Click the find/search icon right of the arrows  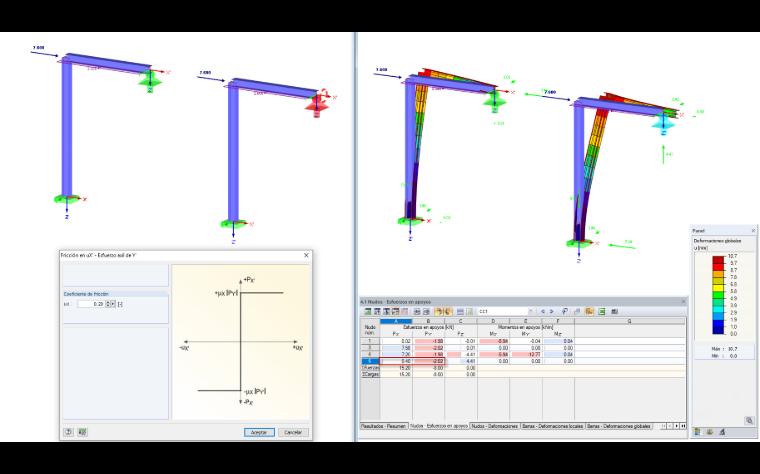(x=565, y=312)
